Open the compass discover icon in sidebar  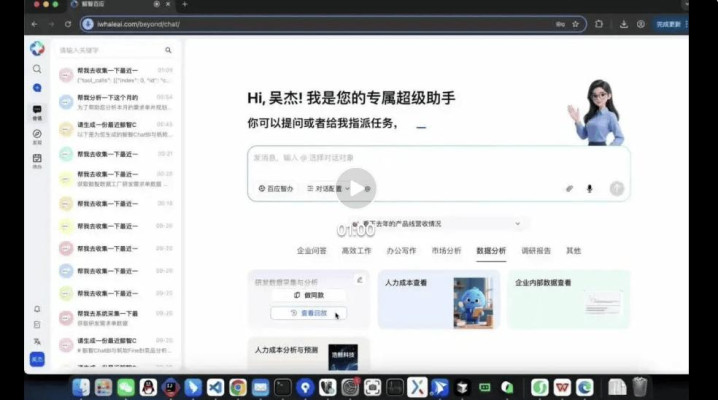tap(37, 133)
